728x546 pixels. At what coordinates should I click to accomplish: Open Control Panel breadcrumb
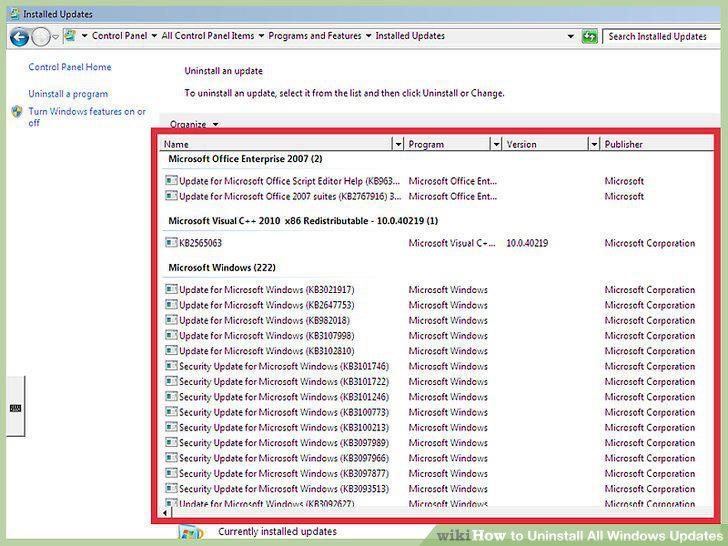(x=119, y=35)
